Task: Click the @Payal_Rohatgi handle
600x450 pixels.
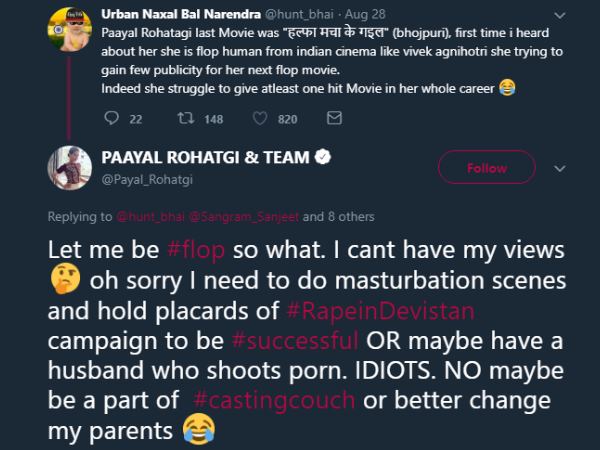Action: (147, 176)
